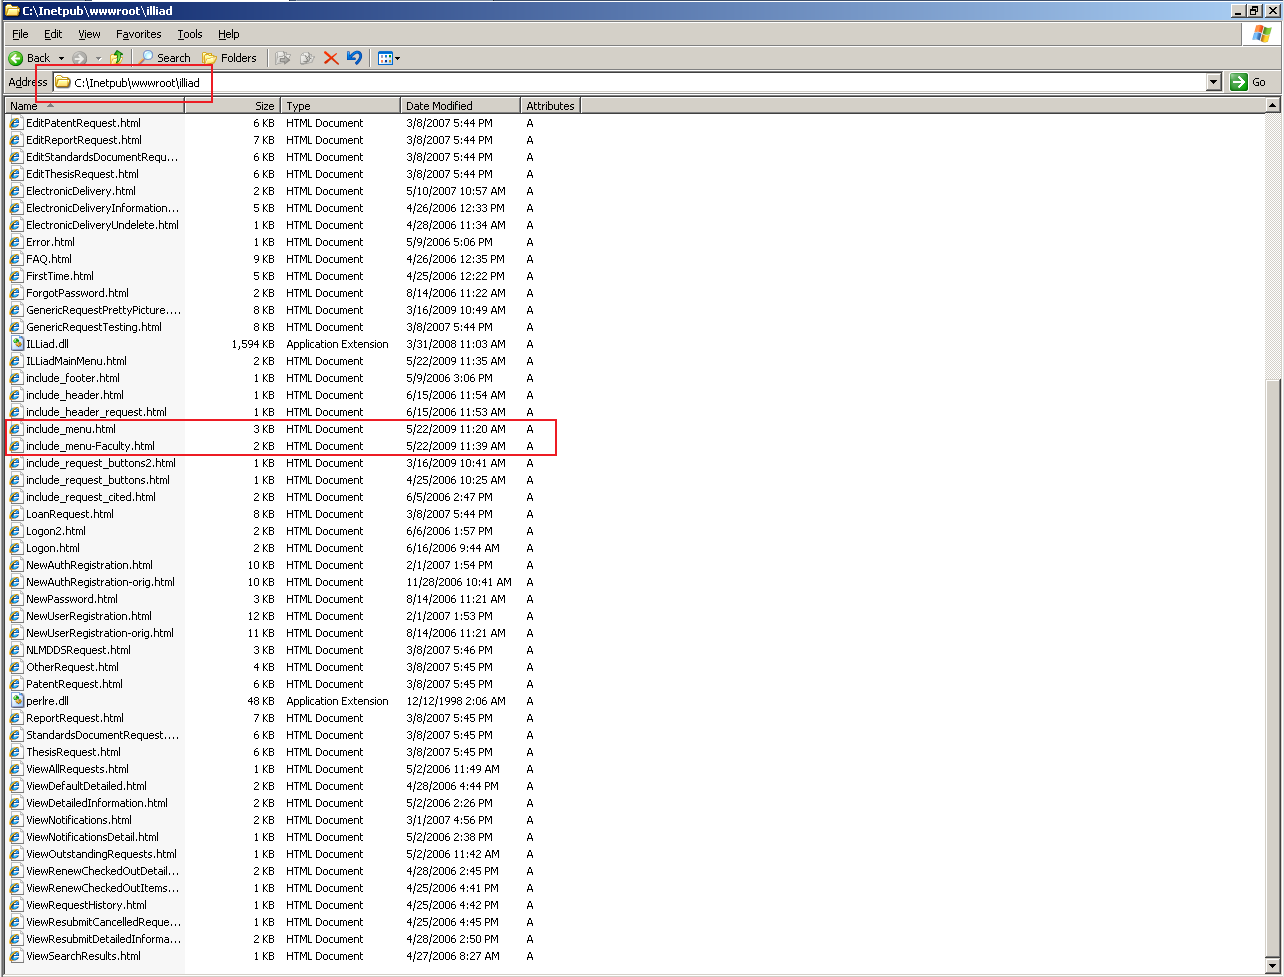Expand the address bar dropdown list
The image size is (1284, 977).
click(x=1214, y=82)
